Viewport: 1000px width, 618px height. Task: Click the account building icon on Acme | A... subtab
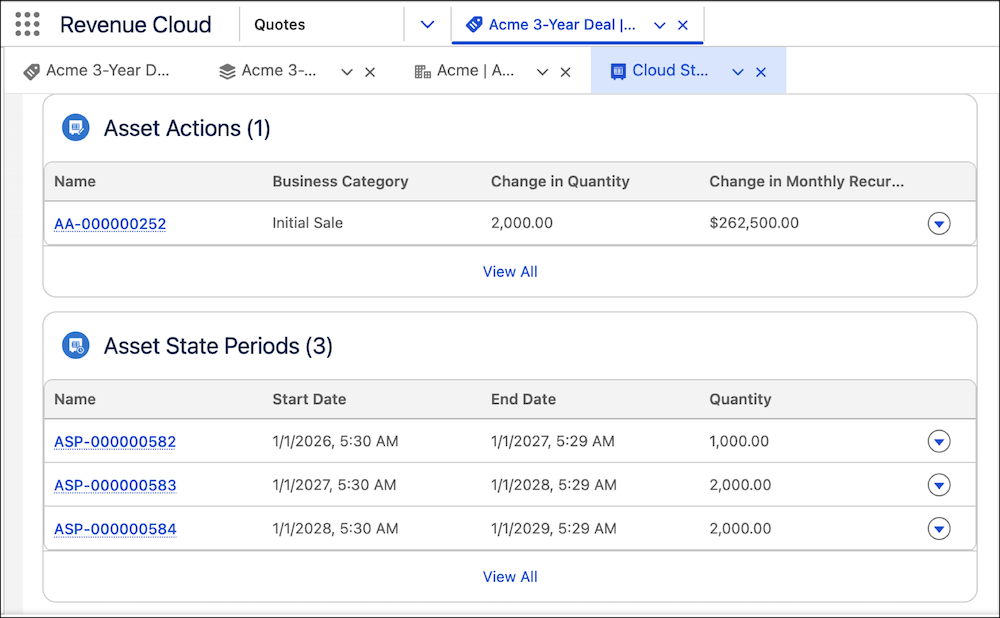pos(422,71)
